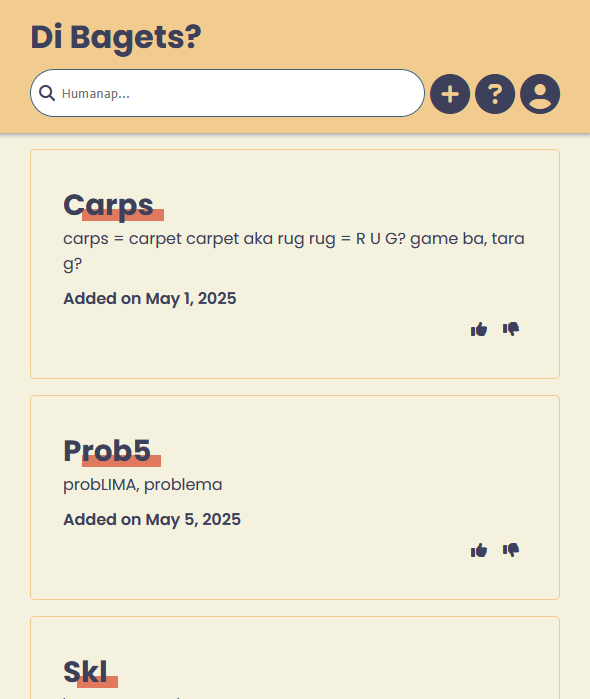Viewport: 590px width, 699px height.
Task: Open the Carps word heading
Action: tap(108, 205)
